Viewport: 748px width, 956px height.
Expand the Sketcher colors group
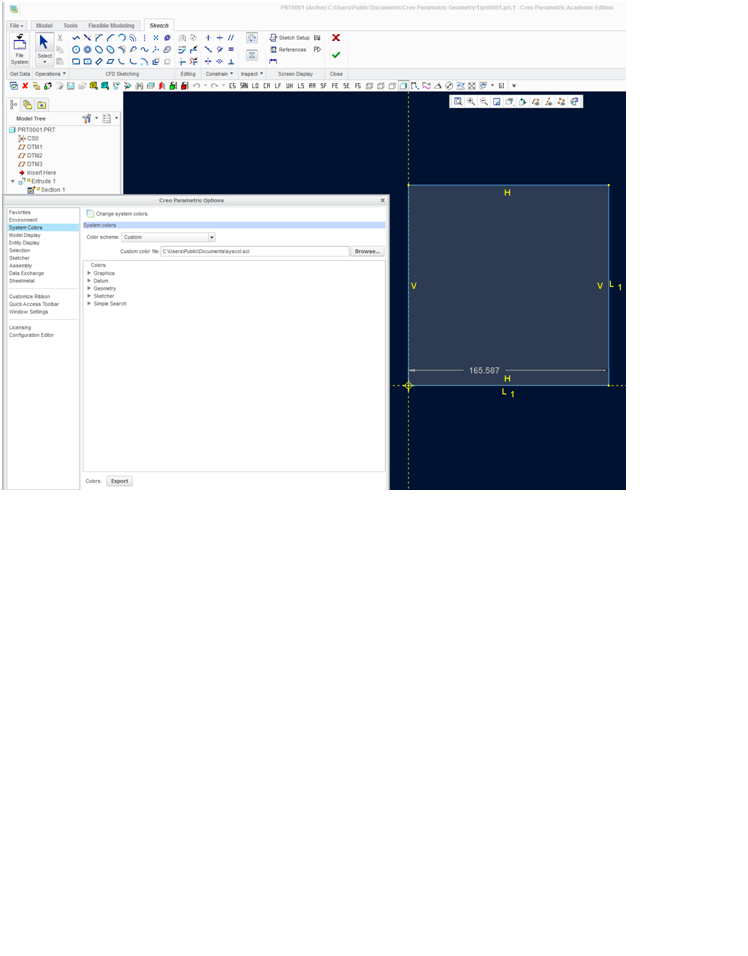(90, 296)
